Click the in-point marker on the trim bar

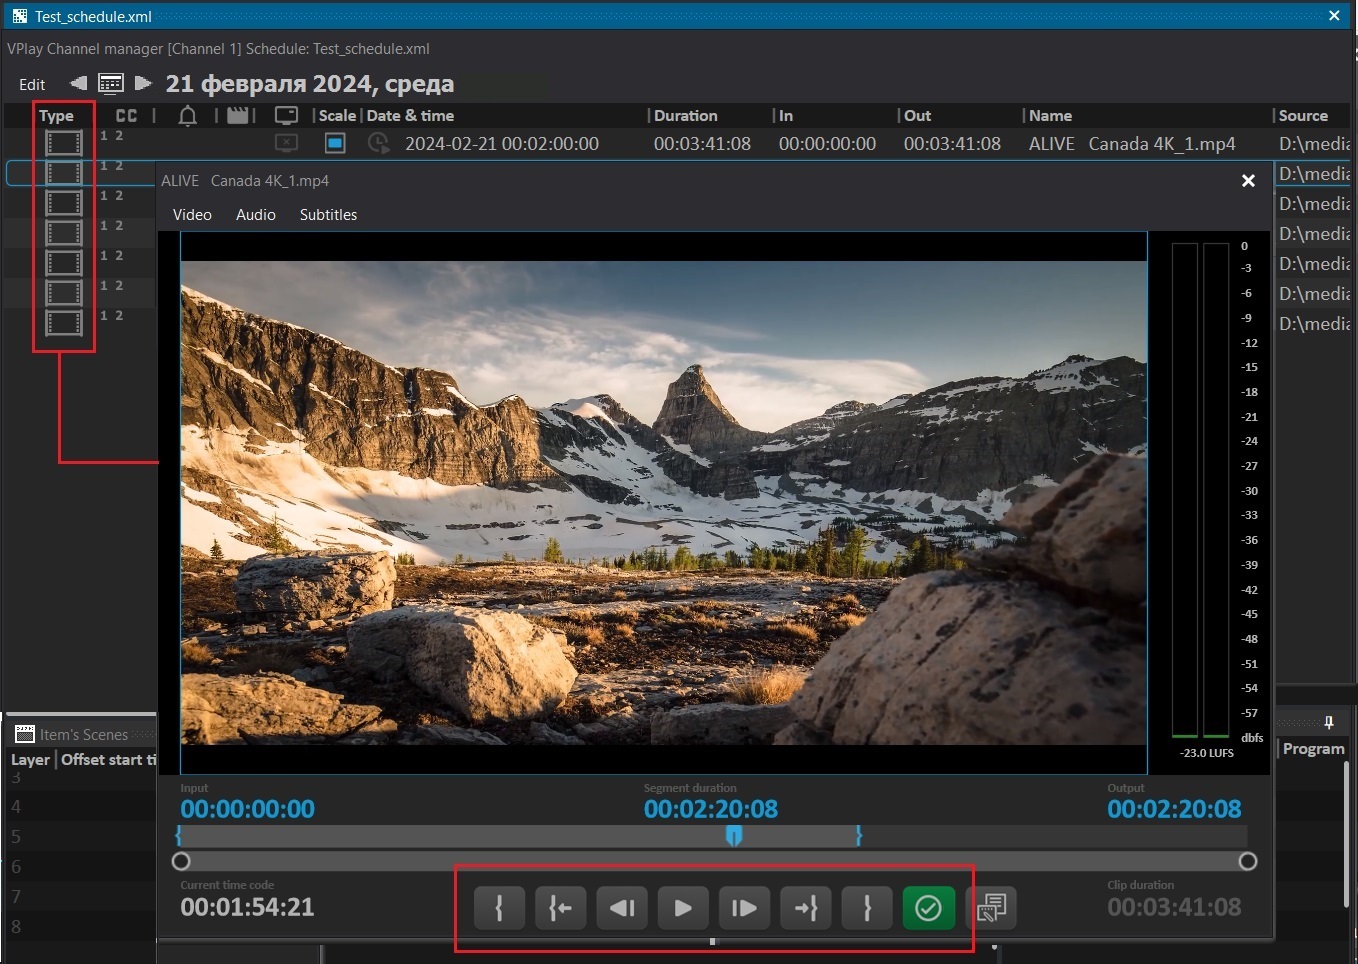(179, 835)
